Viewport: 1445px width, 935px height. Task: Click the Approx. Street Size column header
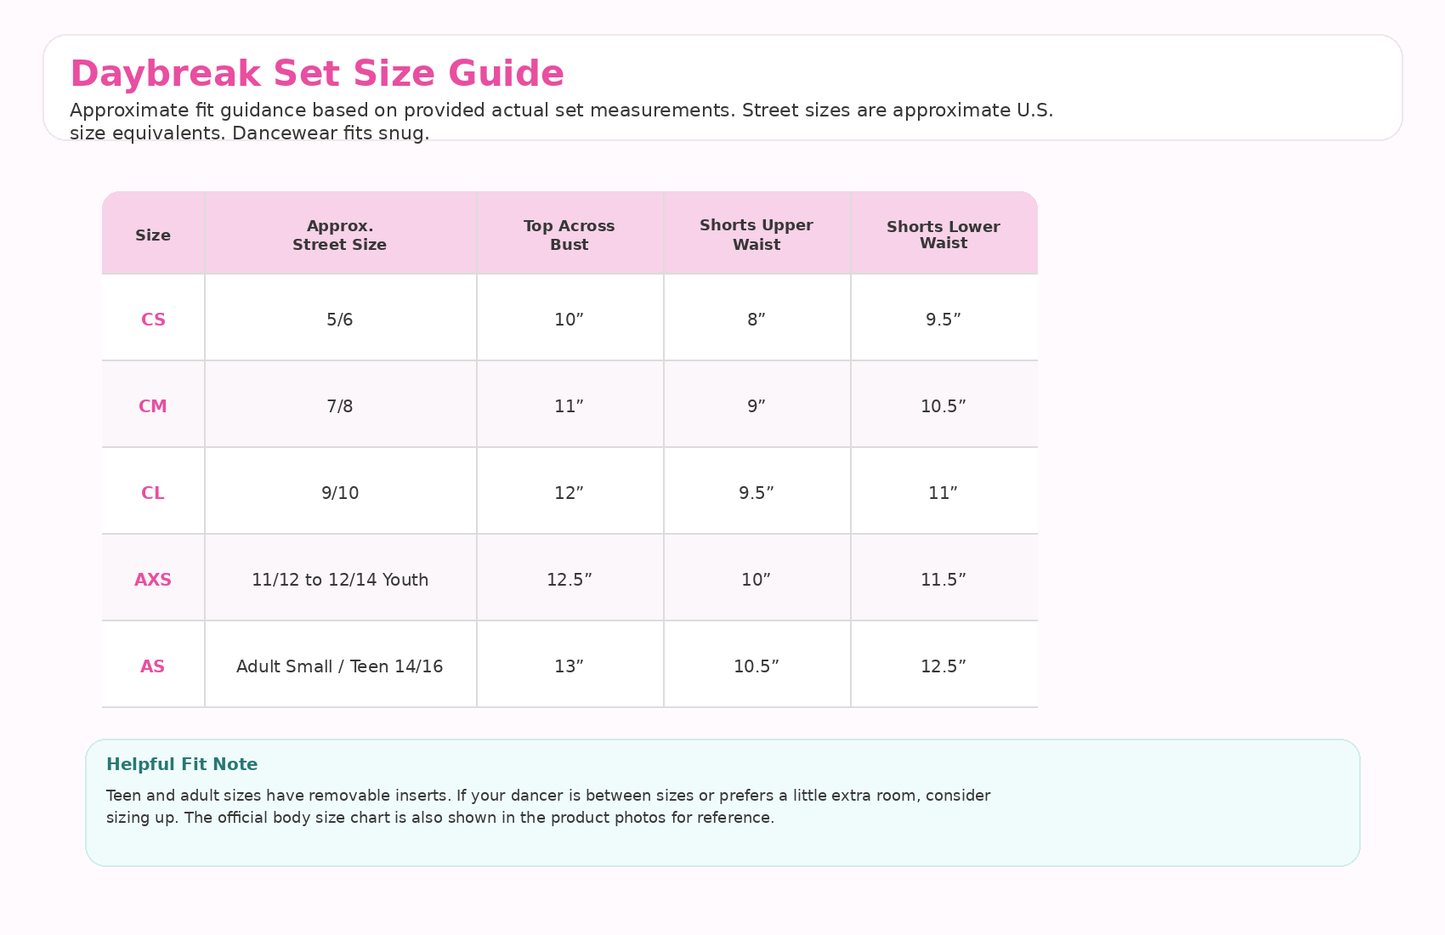(340, 235)
